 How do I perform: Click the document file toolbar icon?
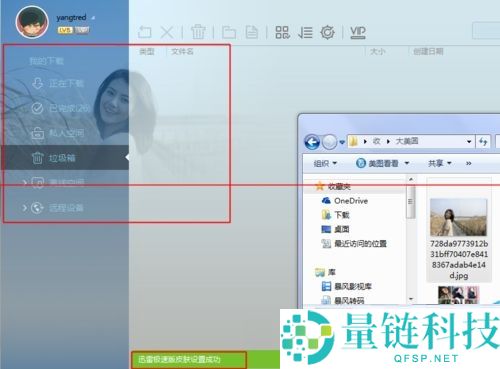click(251, 32)
